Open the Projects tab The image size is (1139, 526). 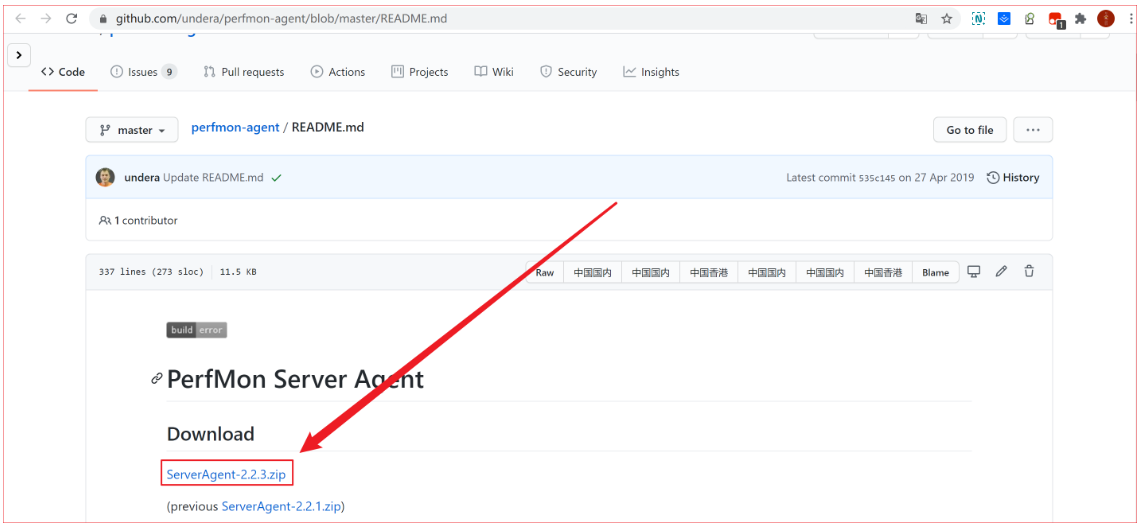coord(420,72)
